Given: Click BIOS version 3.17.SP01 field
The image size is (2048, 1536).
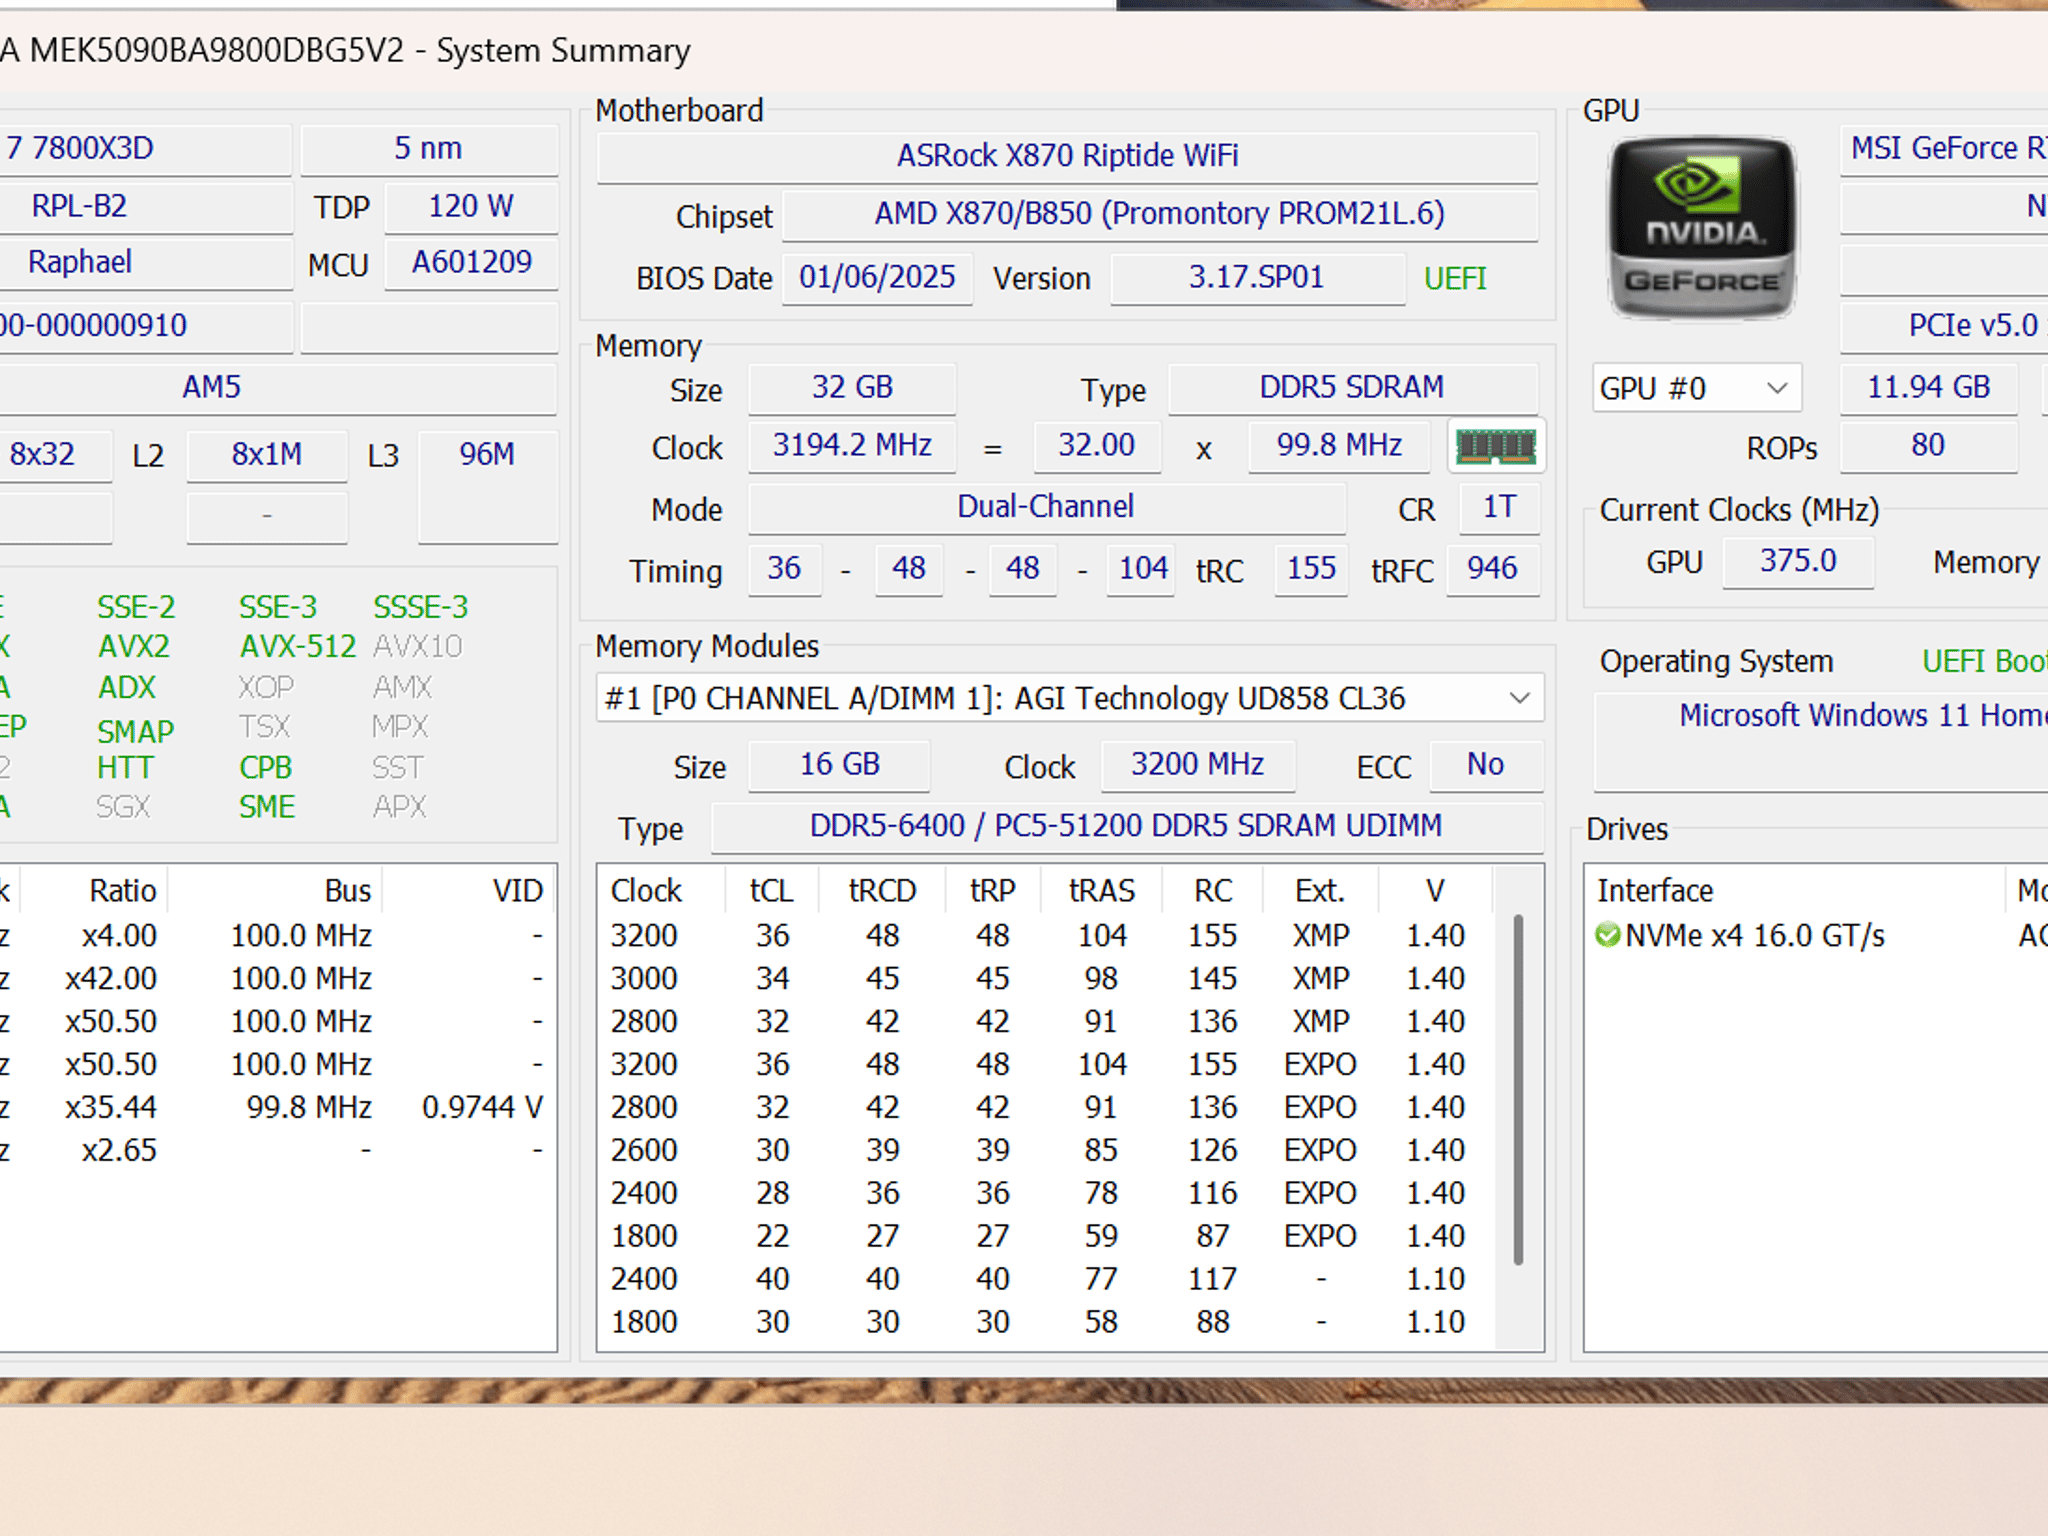Looking at the screenshot, I should (1257, 277).
